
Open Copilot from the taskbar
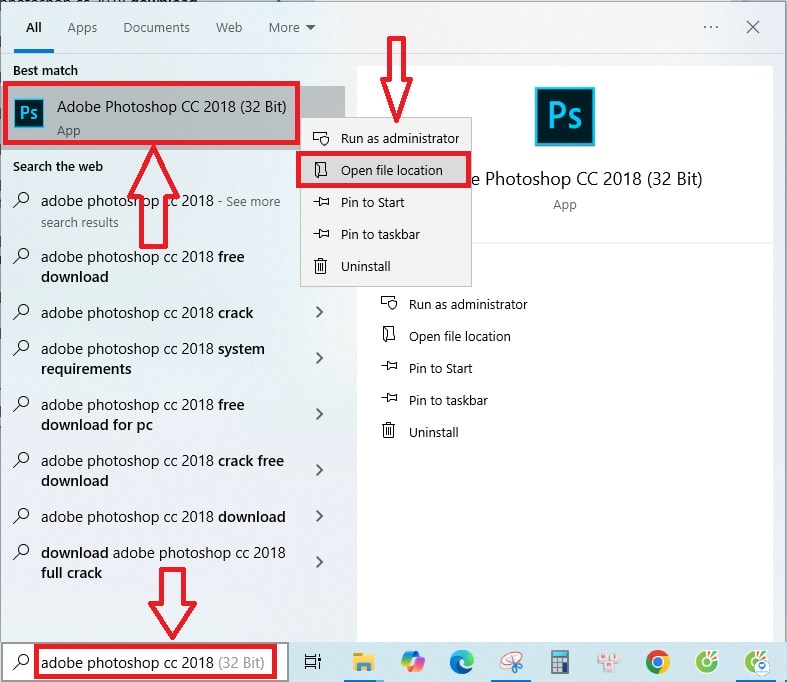pos(413,662)
